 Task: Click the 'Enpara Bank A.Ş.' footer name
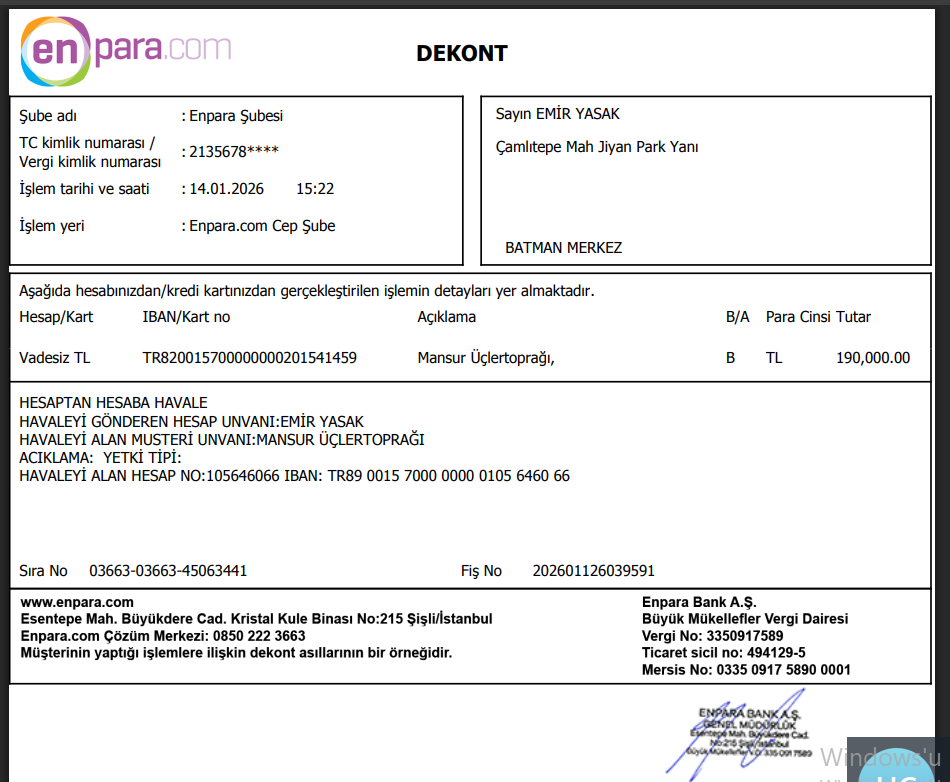point(699,602)
